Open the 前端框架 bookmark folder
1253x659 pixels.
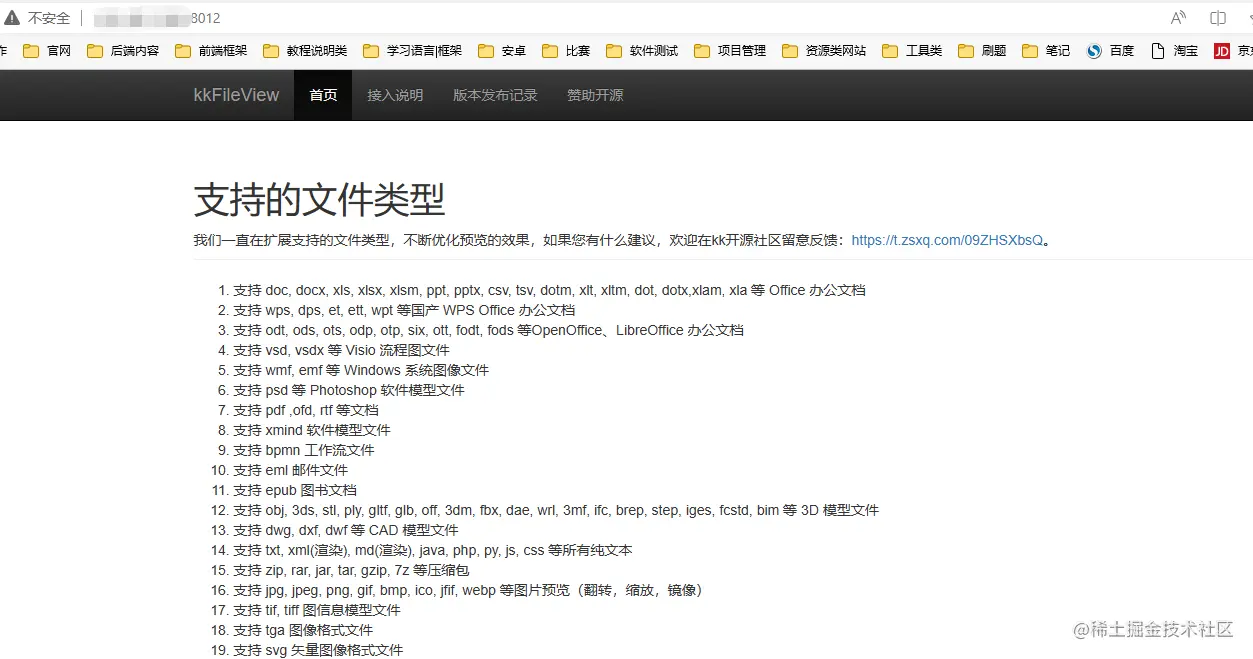pos(211,50)
